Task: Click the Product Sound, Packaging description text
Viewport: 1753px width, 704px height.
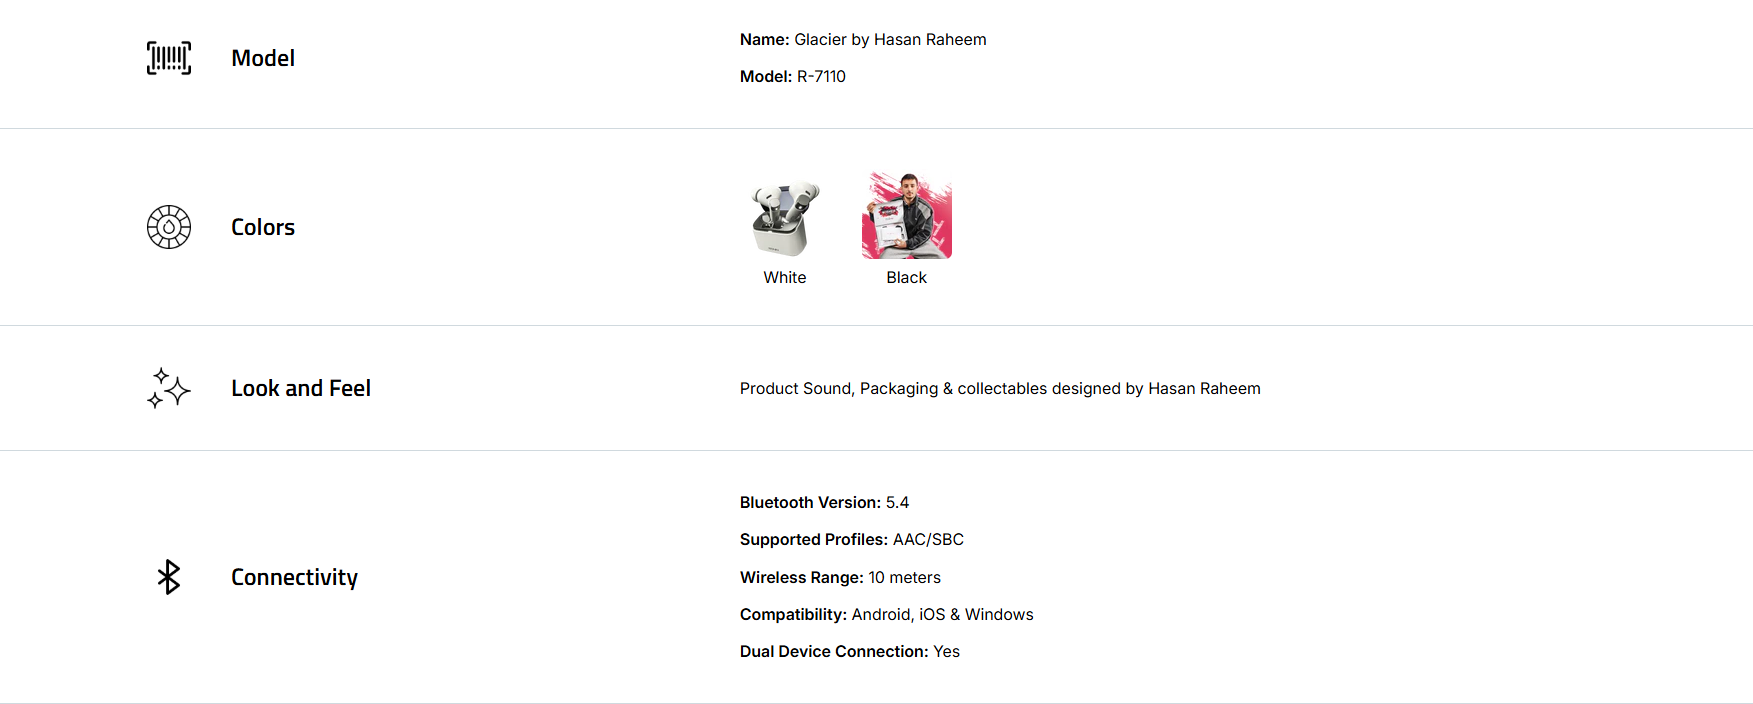Action: click(1000, 389)
